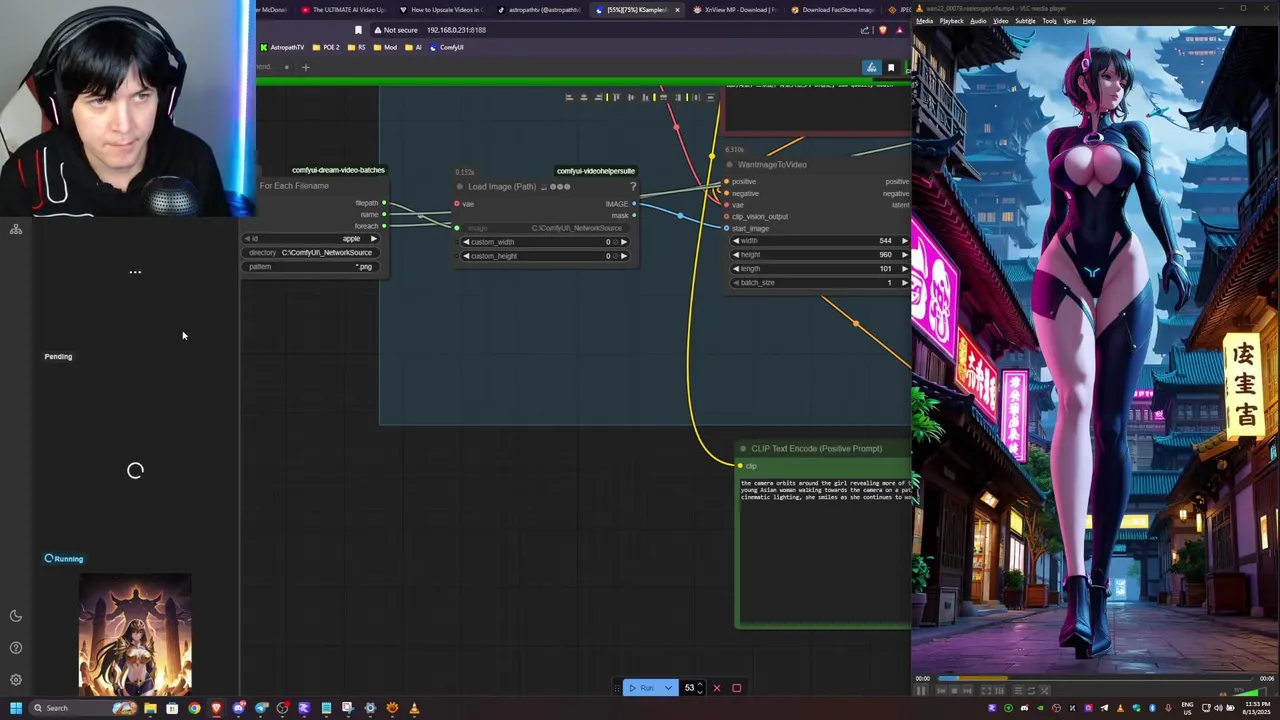Image resolution: width=1280 pixels, height=720 pixels.
Task: Open the AI bookmarks folder
Action: (x=413, y=47)
